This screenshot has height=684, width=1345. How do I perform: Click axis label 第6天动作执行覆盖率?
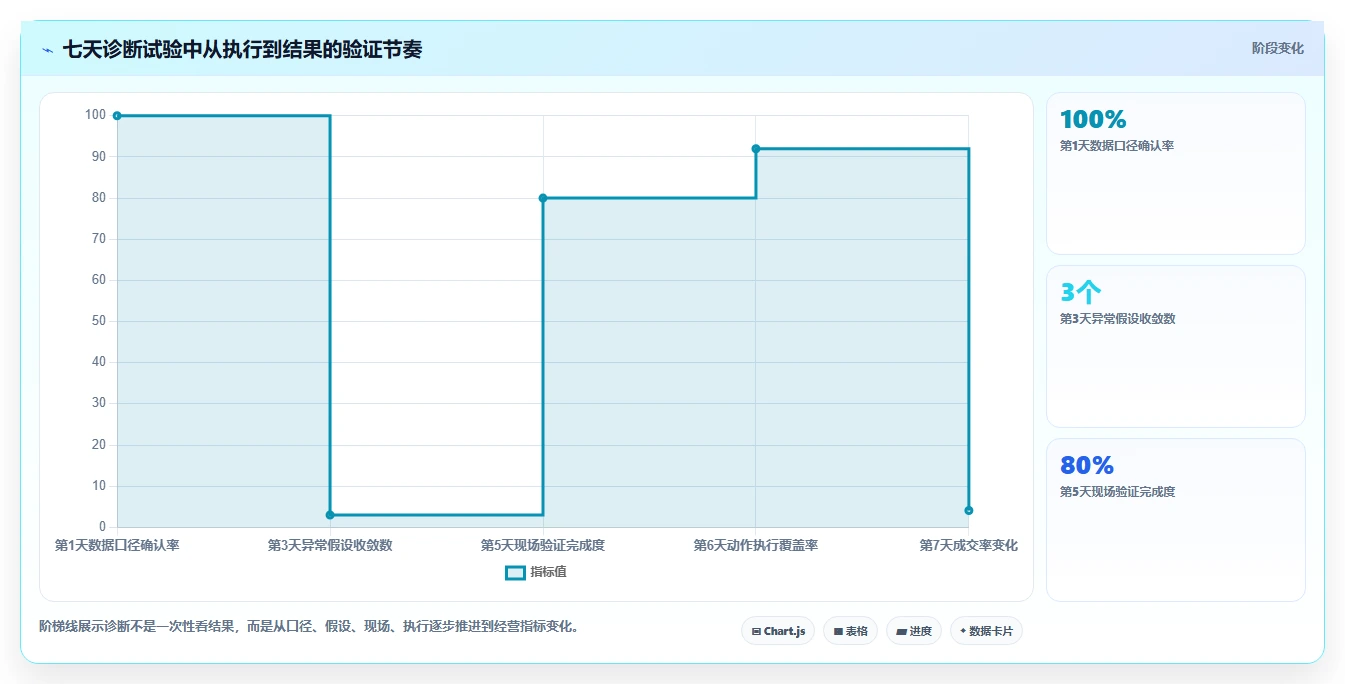[756, 546]
